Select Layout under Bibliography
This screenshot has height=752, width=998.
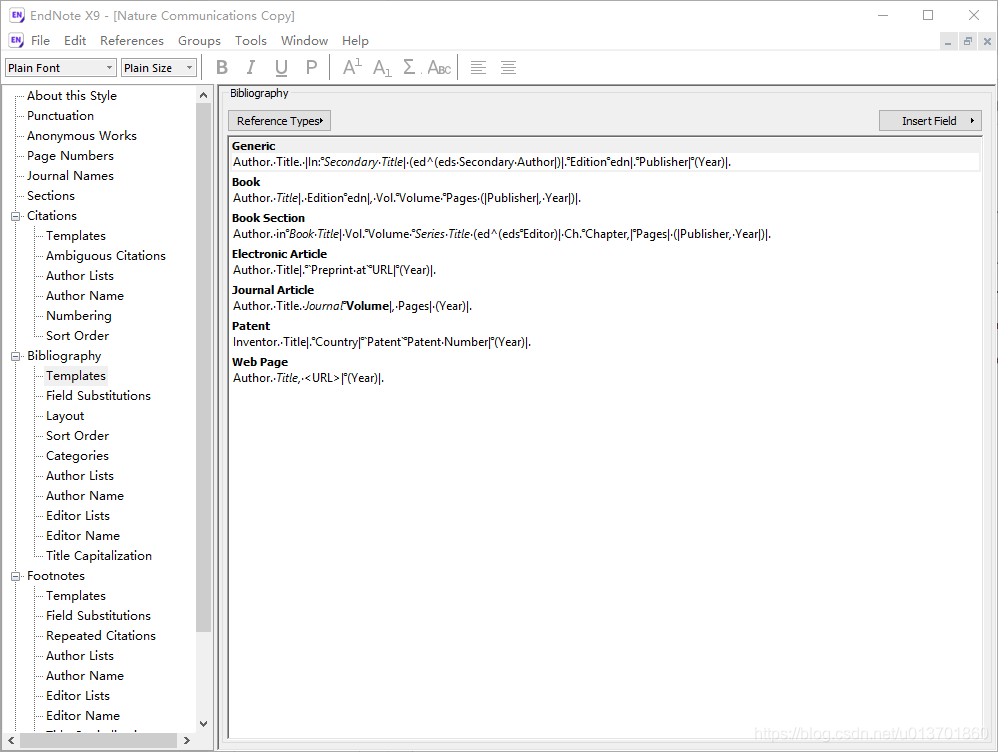pyautogui.click(x=65, y=416)
